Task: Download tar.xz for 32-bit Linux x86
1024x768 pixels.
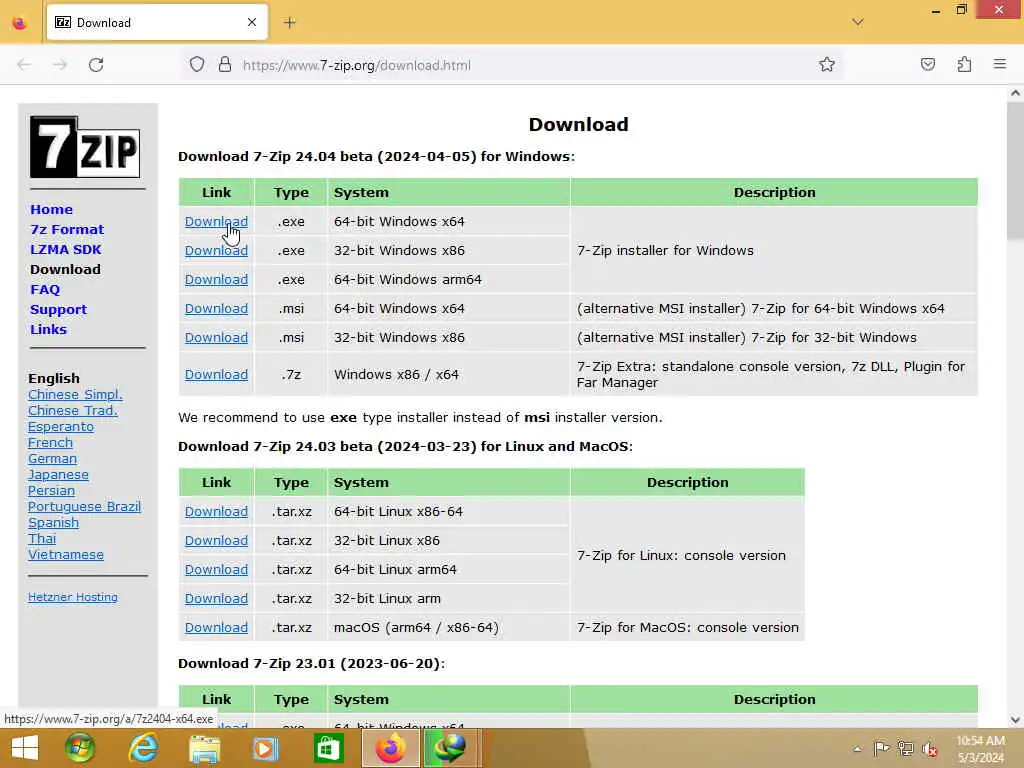Action: coord(216,541)
